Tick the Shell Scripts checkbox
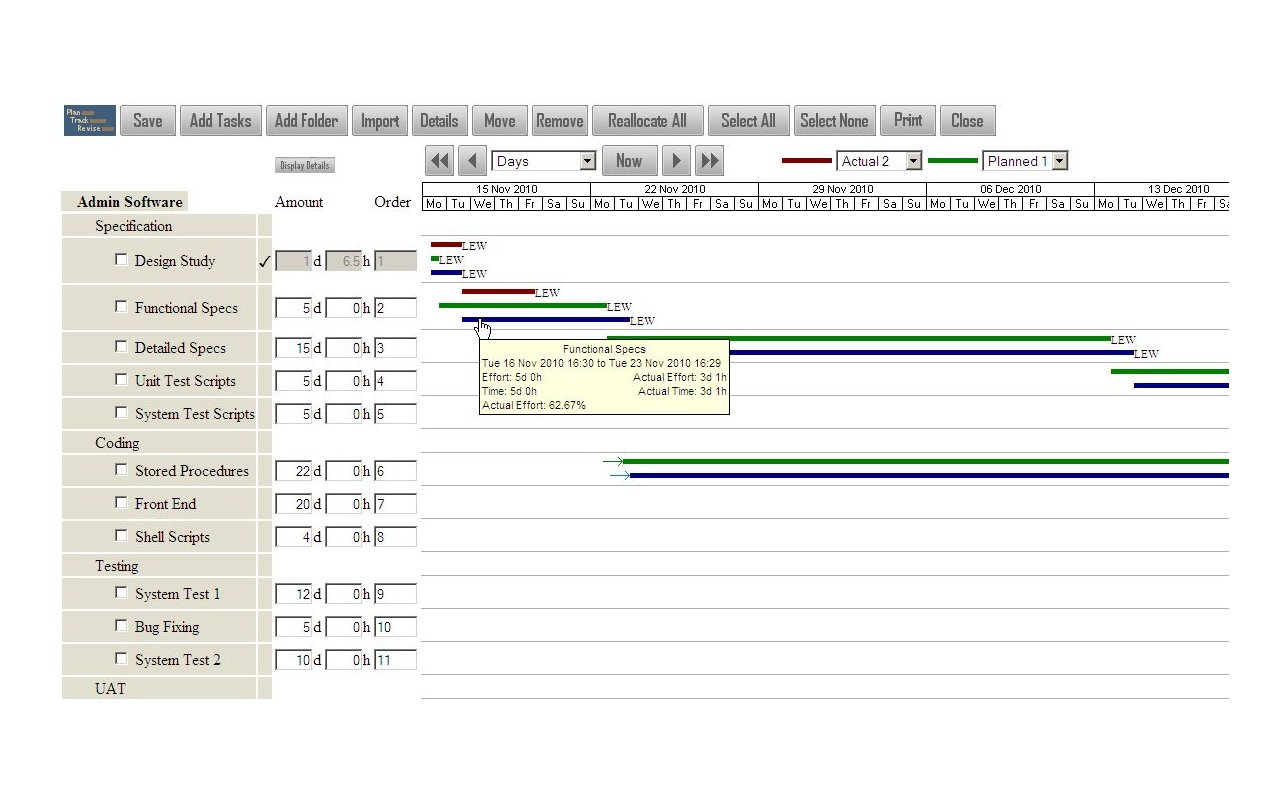This screenshot has height=800, width=1280. point(121,536)
